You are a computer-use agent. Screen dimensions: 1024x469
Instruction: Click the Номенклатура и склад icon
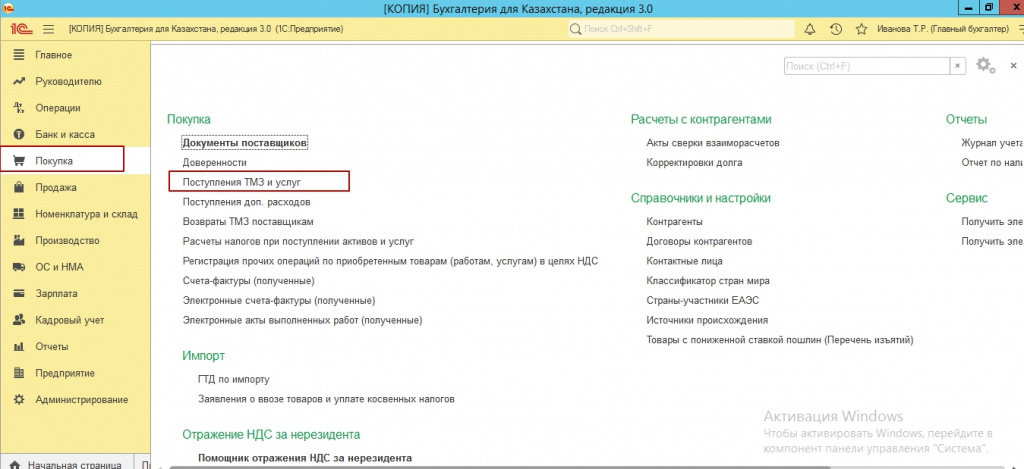click(19, 214)
